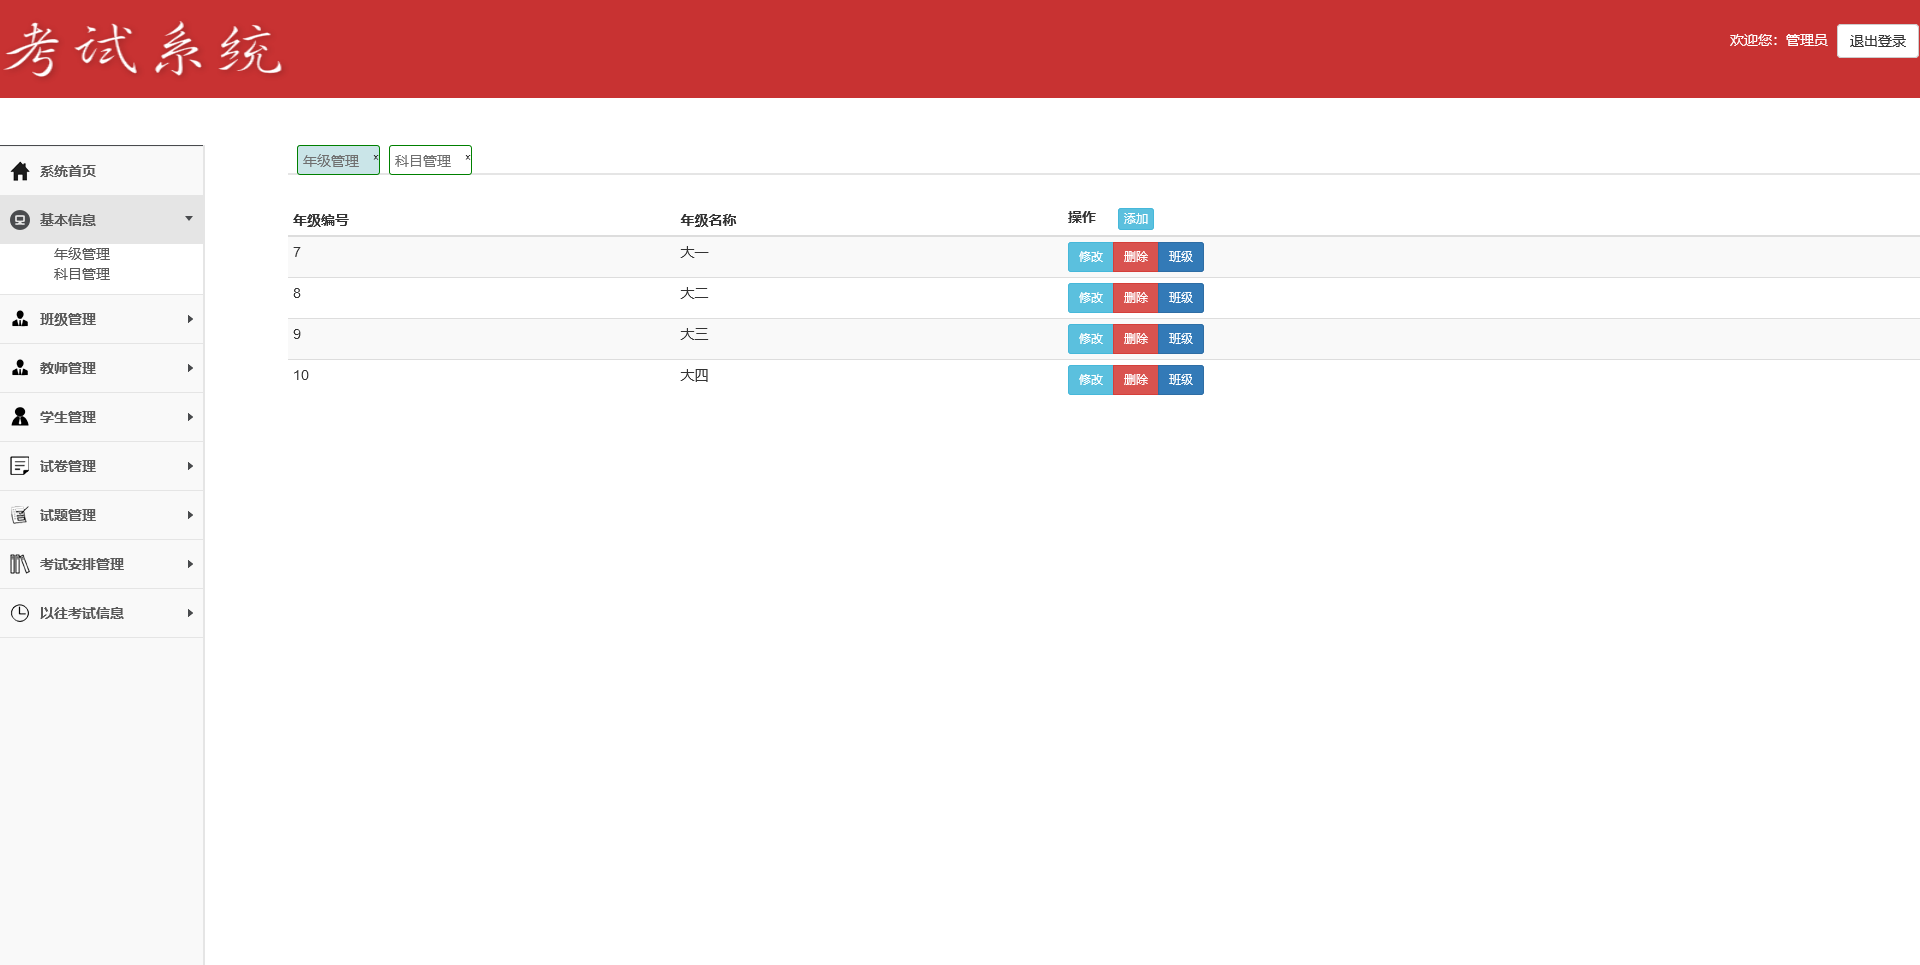Open the 基本信息 sidebar menu label

[68, 220]
